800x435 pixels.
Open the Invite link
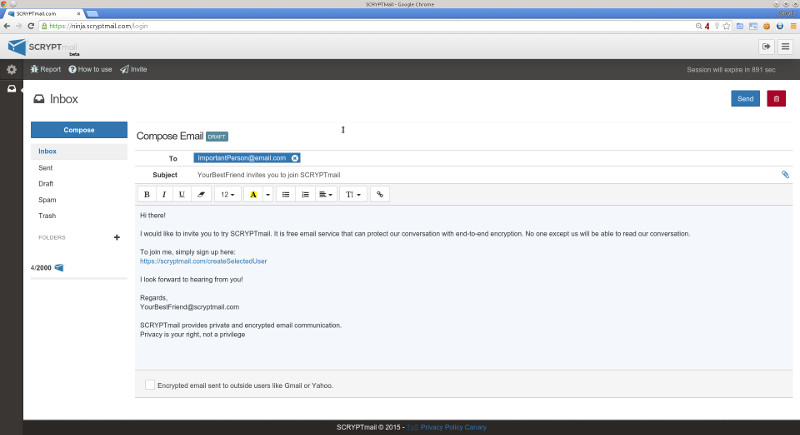click(x=134, y=69)
